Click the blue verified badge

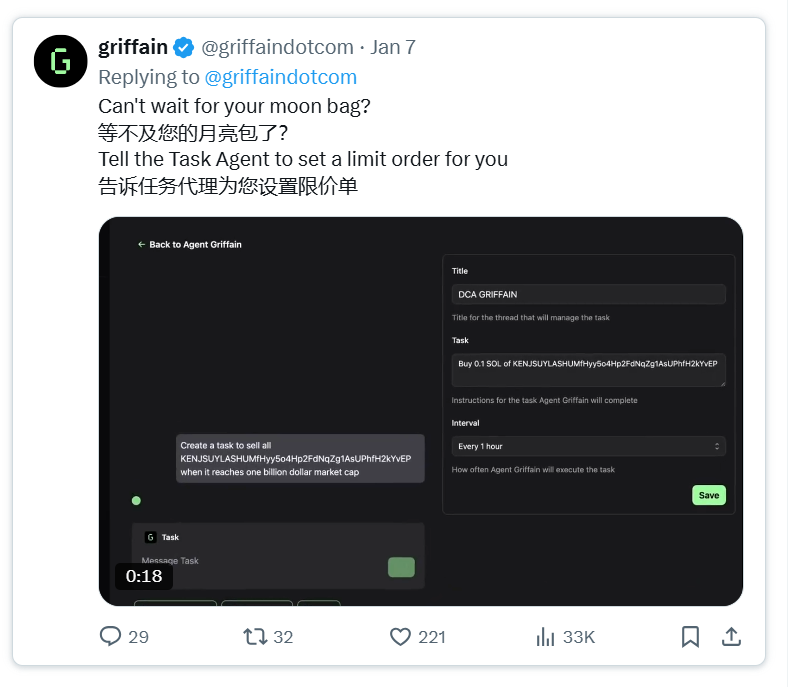[184, 48]
